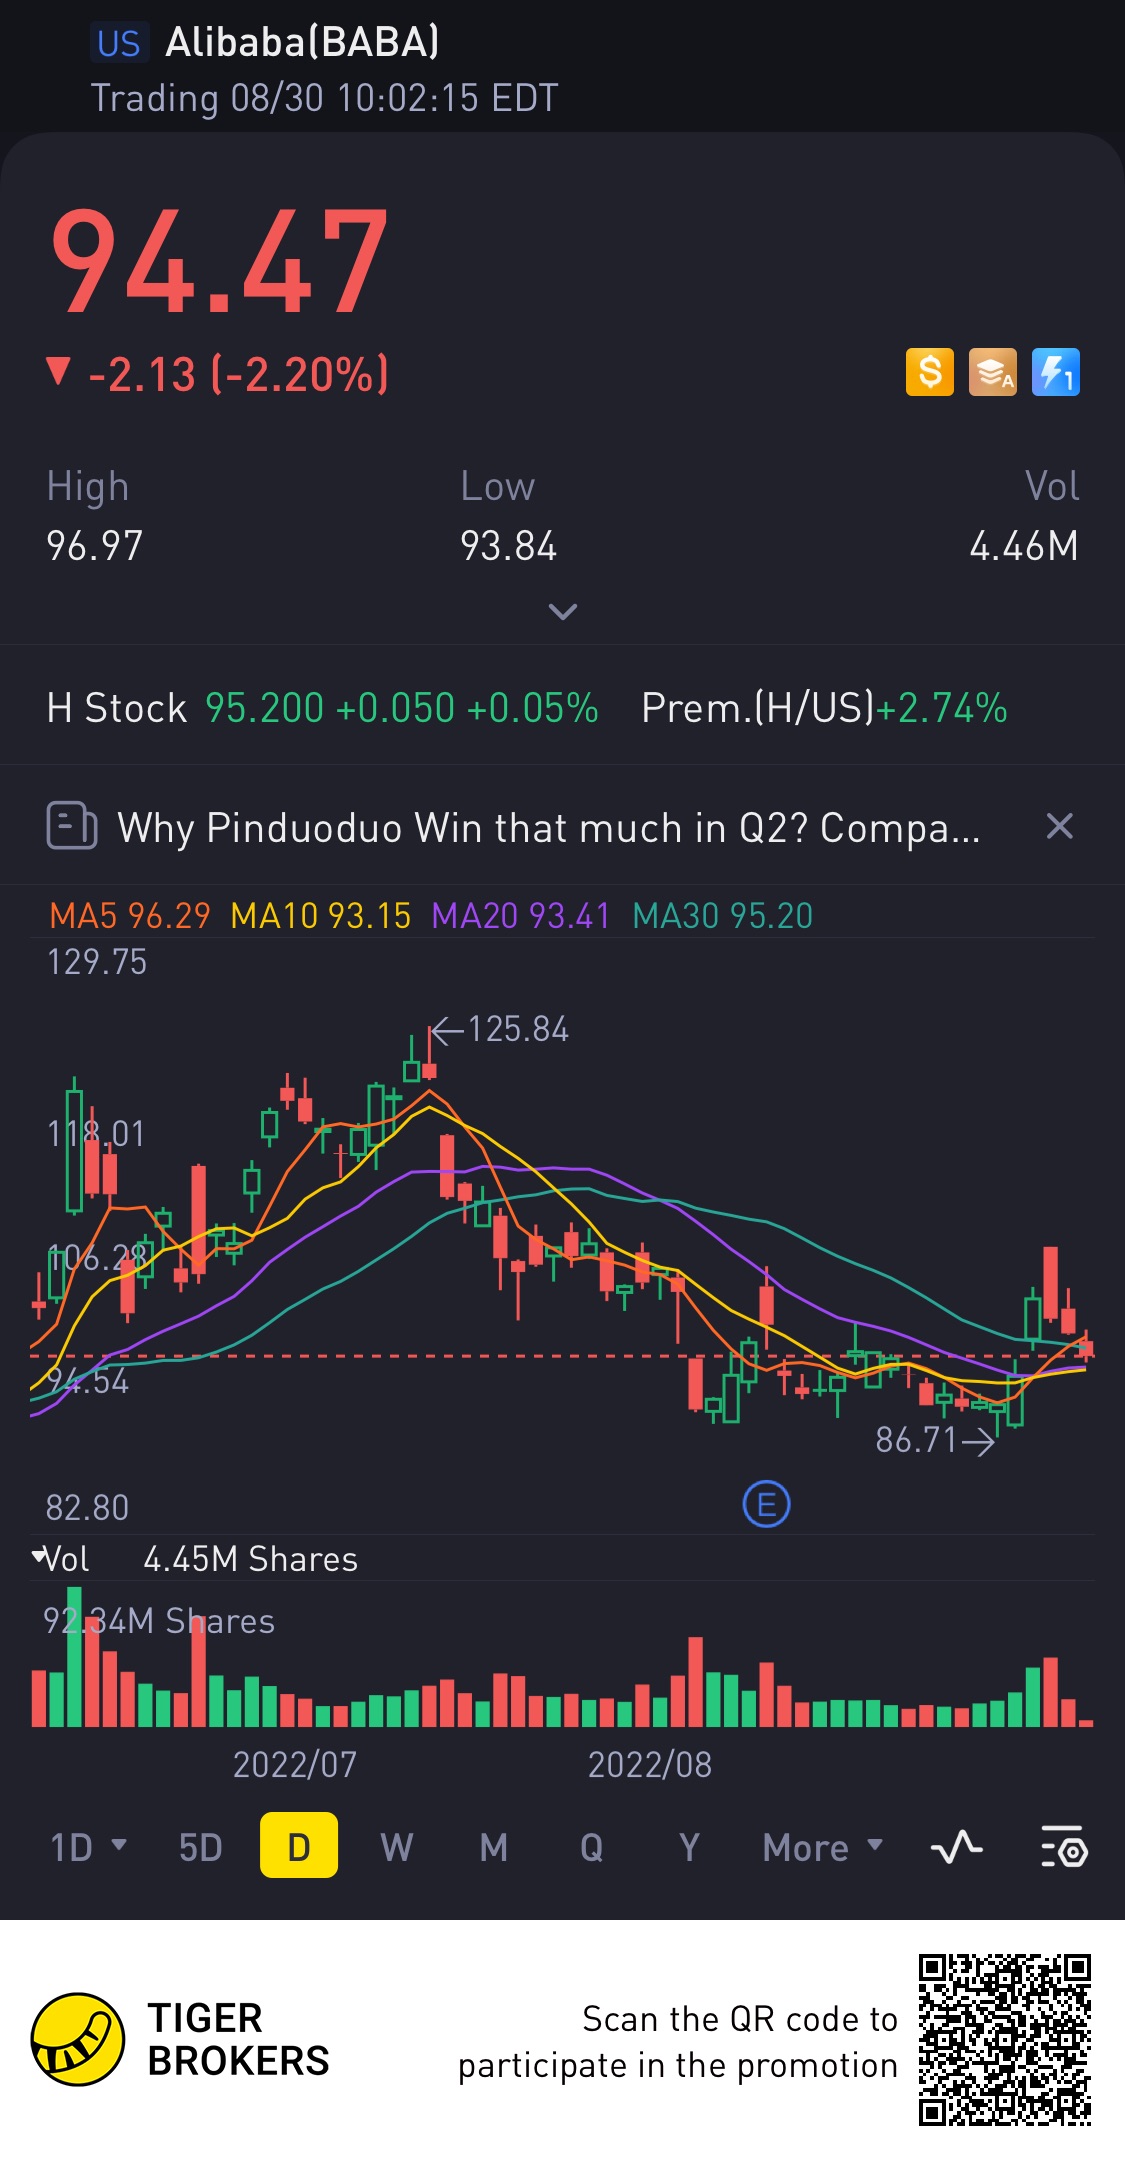Tap the Alibaba(BABA) stock title
1125x2160 pixels.
point(302,42)
